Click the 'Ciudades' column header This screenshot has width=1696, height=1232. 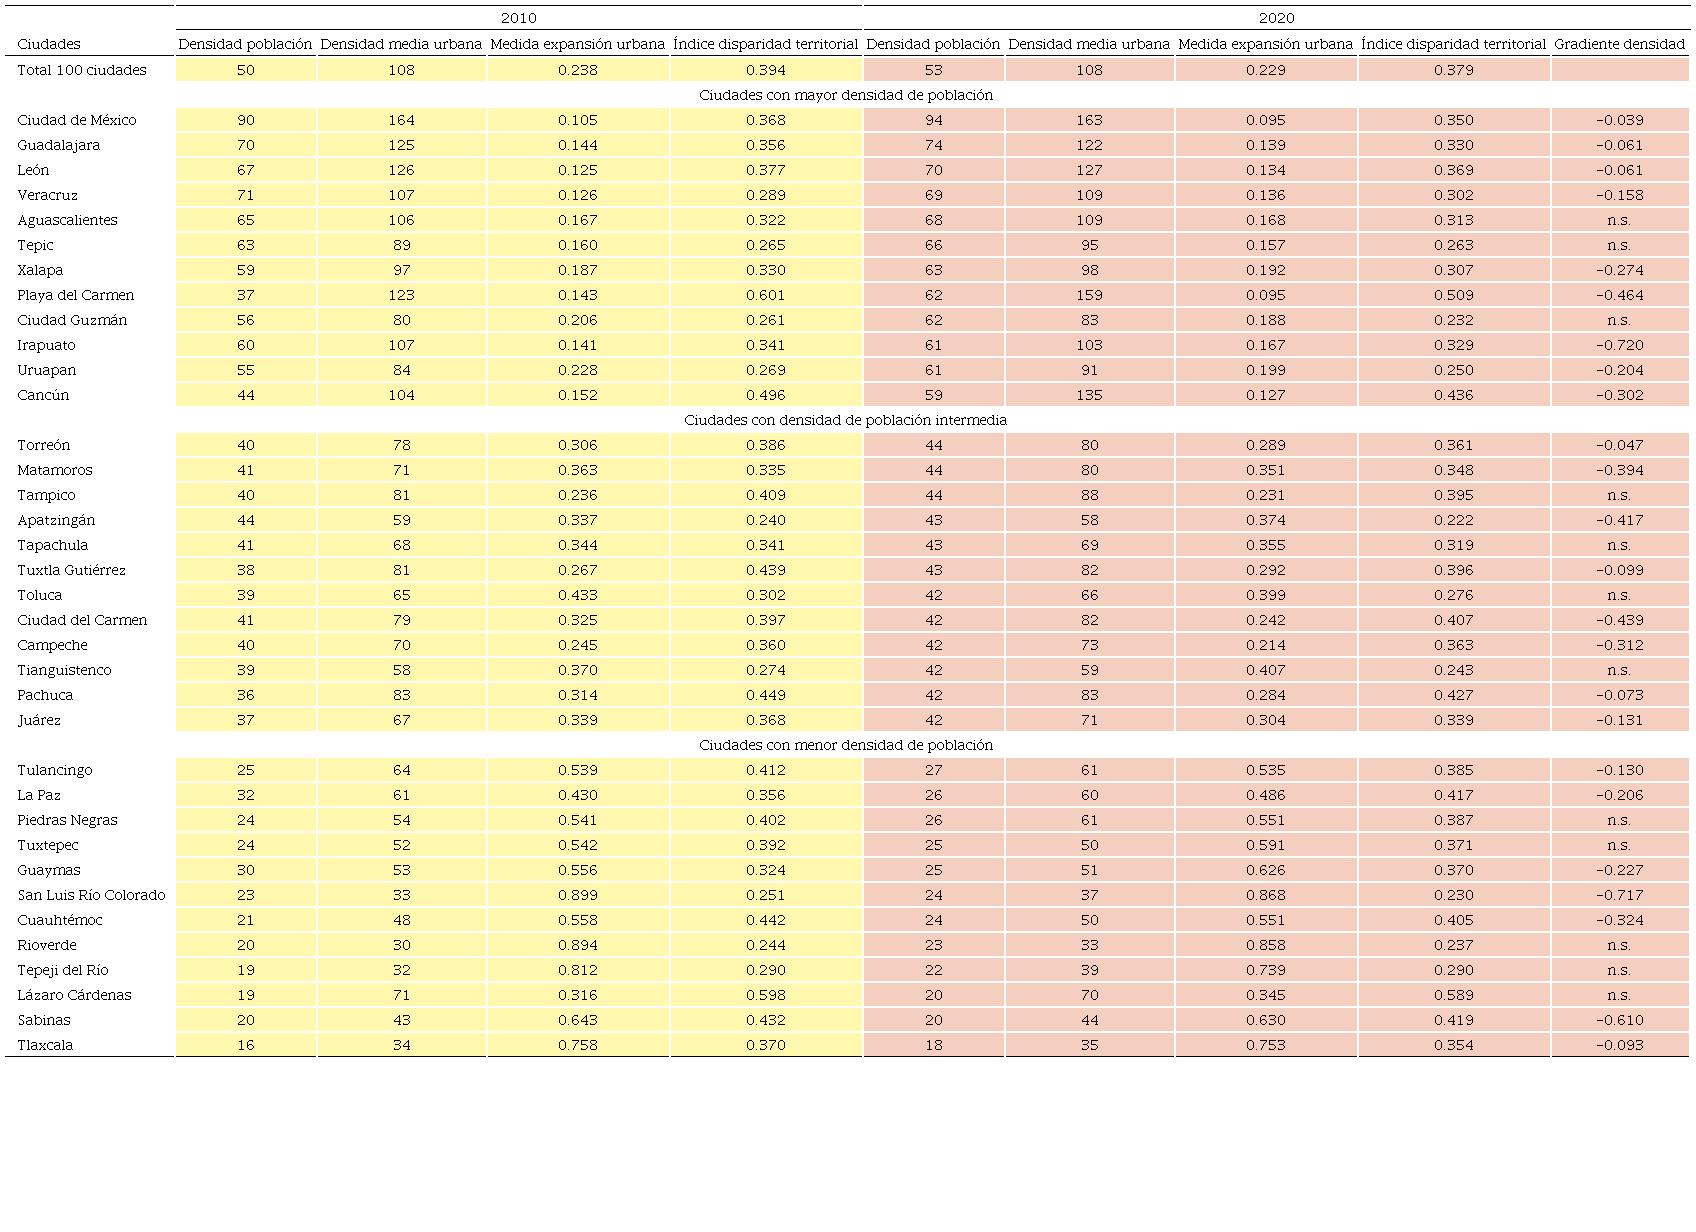click(x=49, y=44)
